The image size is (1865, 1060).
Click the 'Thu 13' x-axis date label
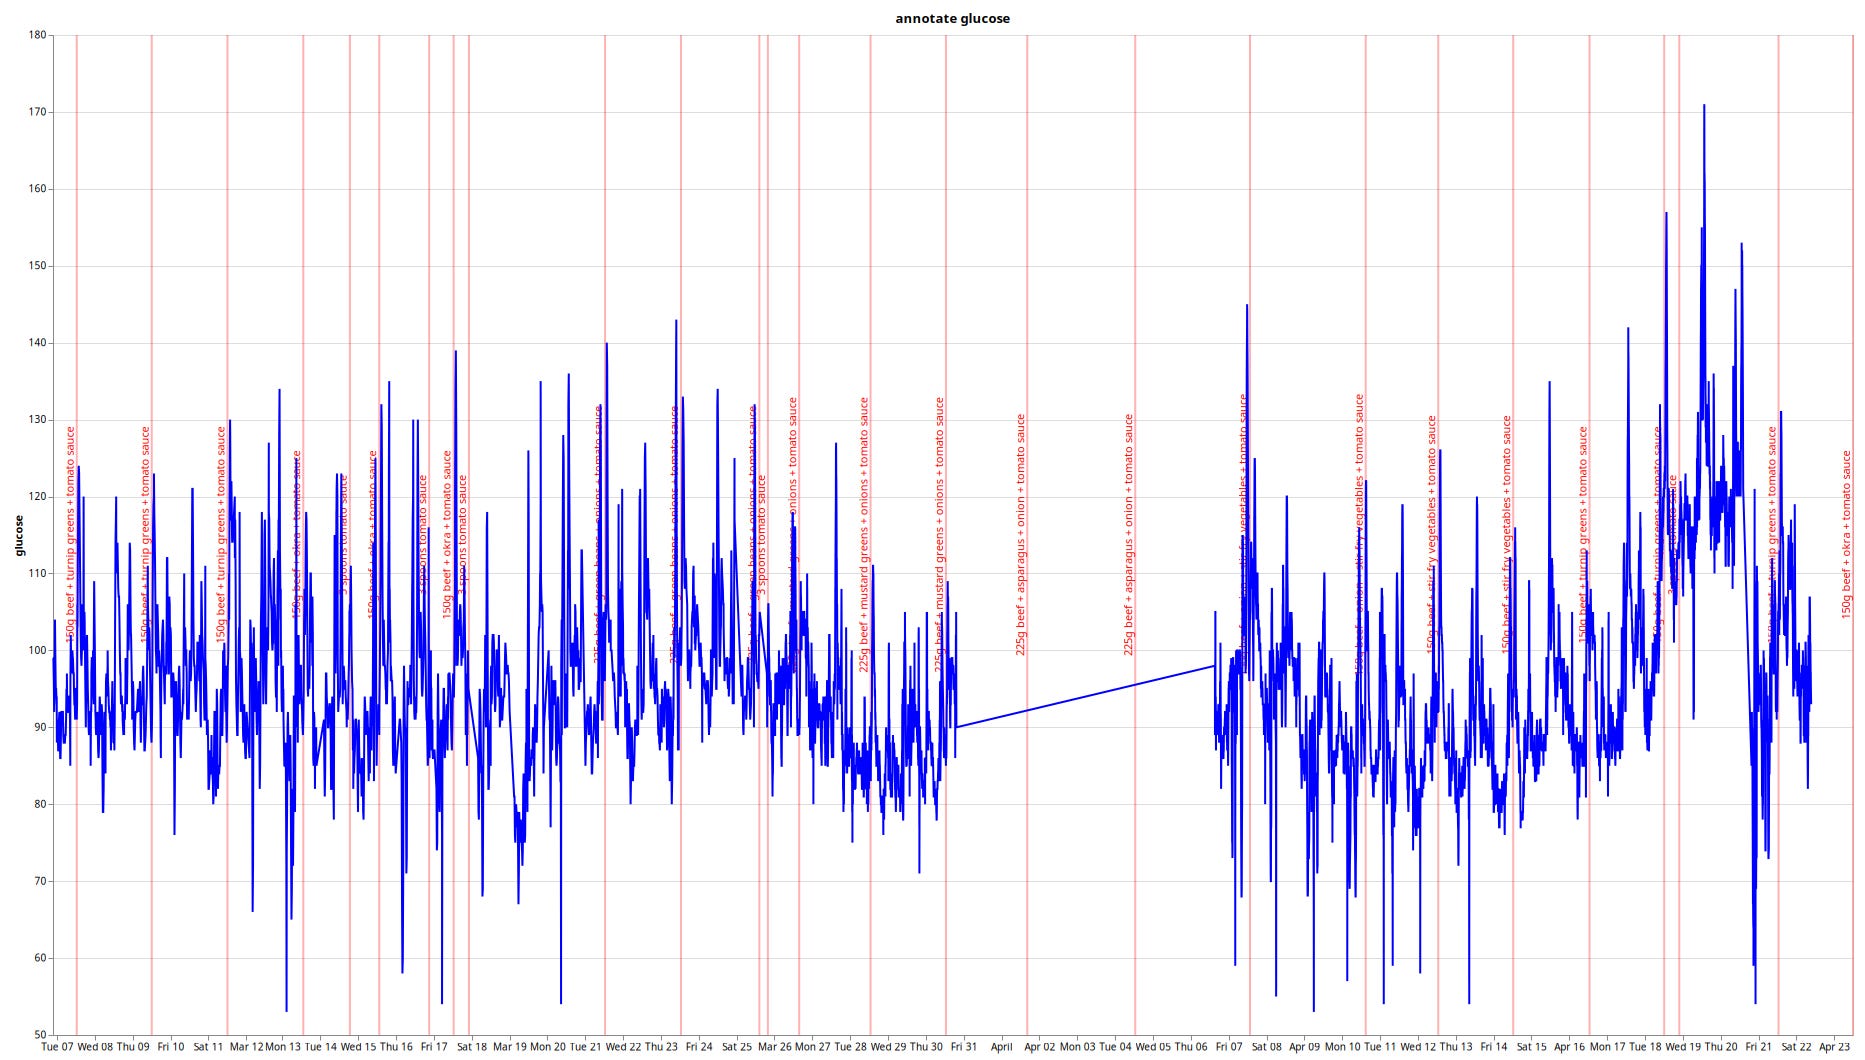tap(1456, 1048)
